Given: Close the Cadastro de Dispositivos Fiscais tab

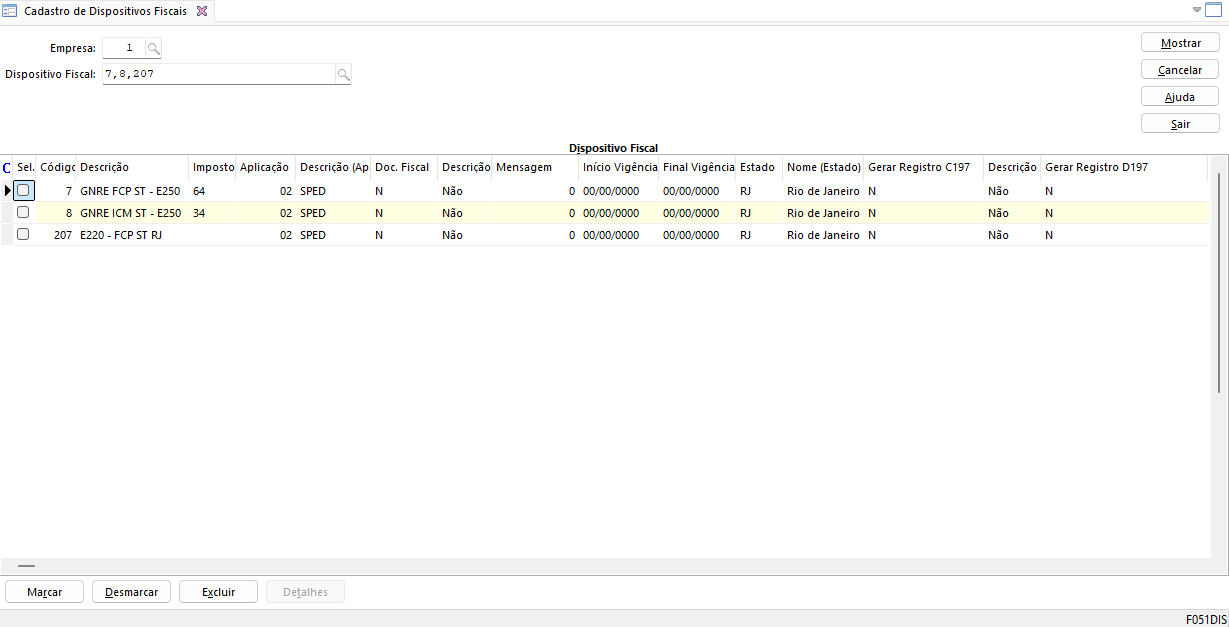Looking at the screenshot, I should [x=201, y=11].
